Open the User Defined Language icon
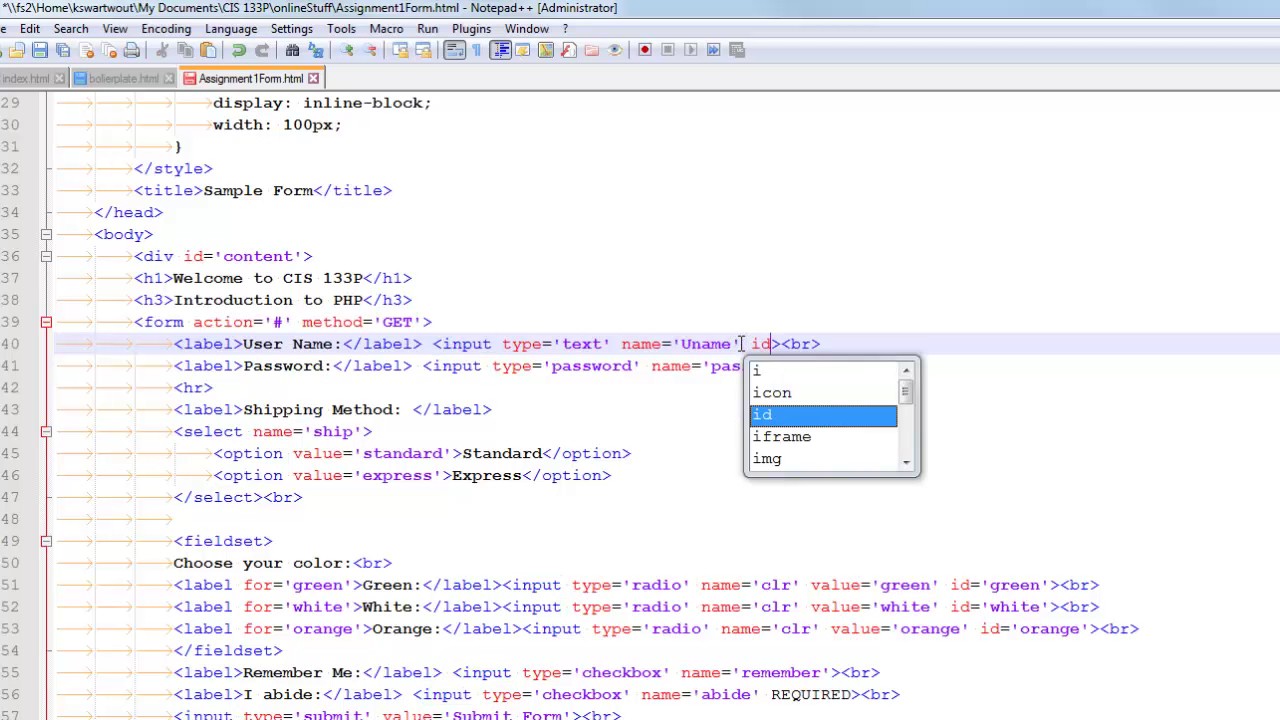The image size is (1280, 720). 523,50
